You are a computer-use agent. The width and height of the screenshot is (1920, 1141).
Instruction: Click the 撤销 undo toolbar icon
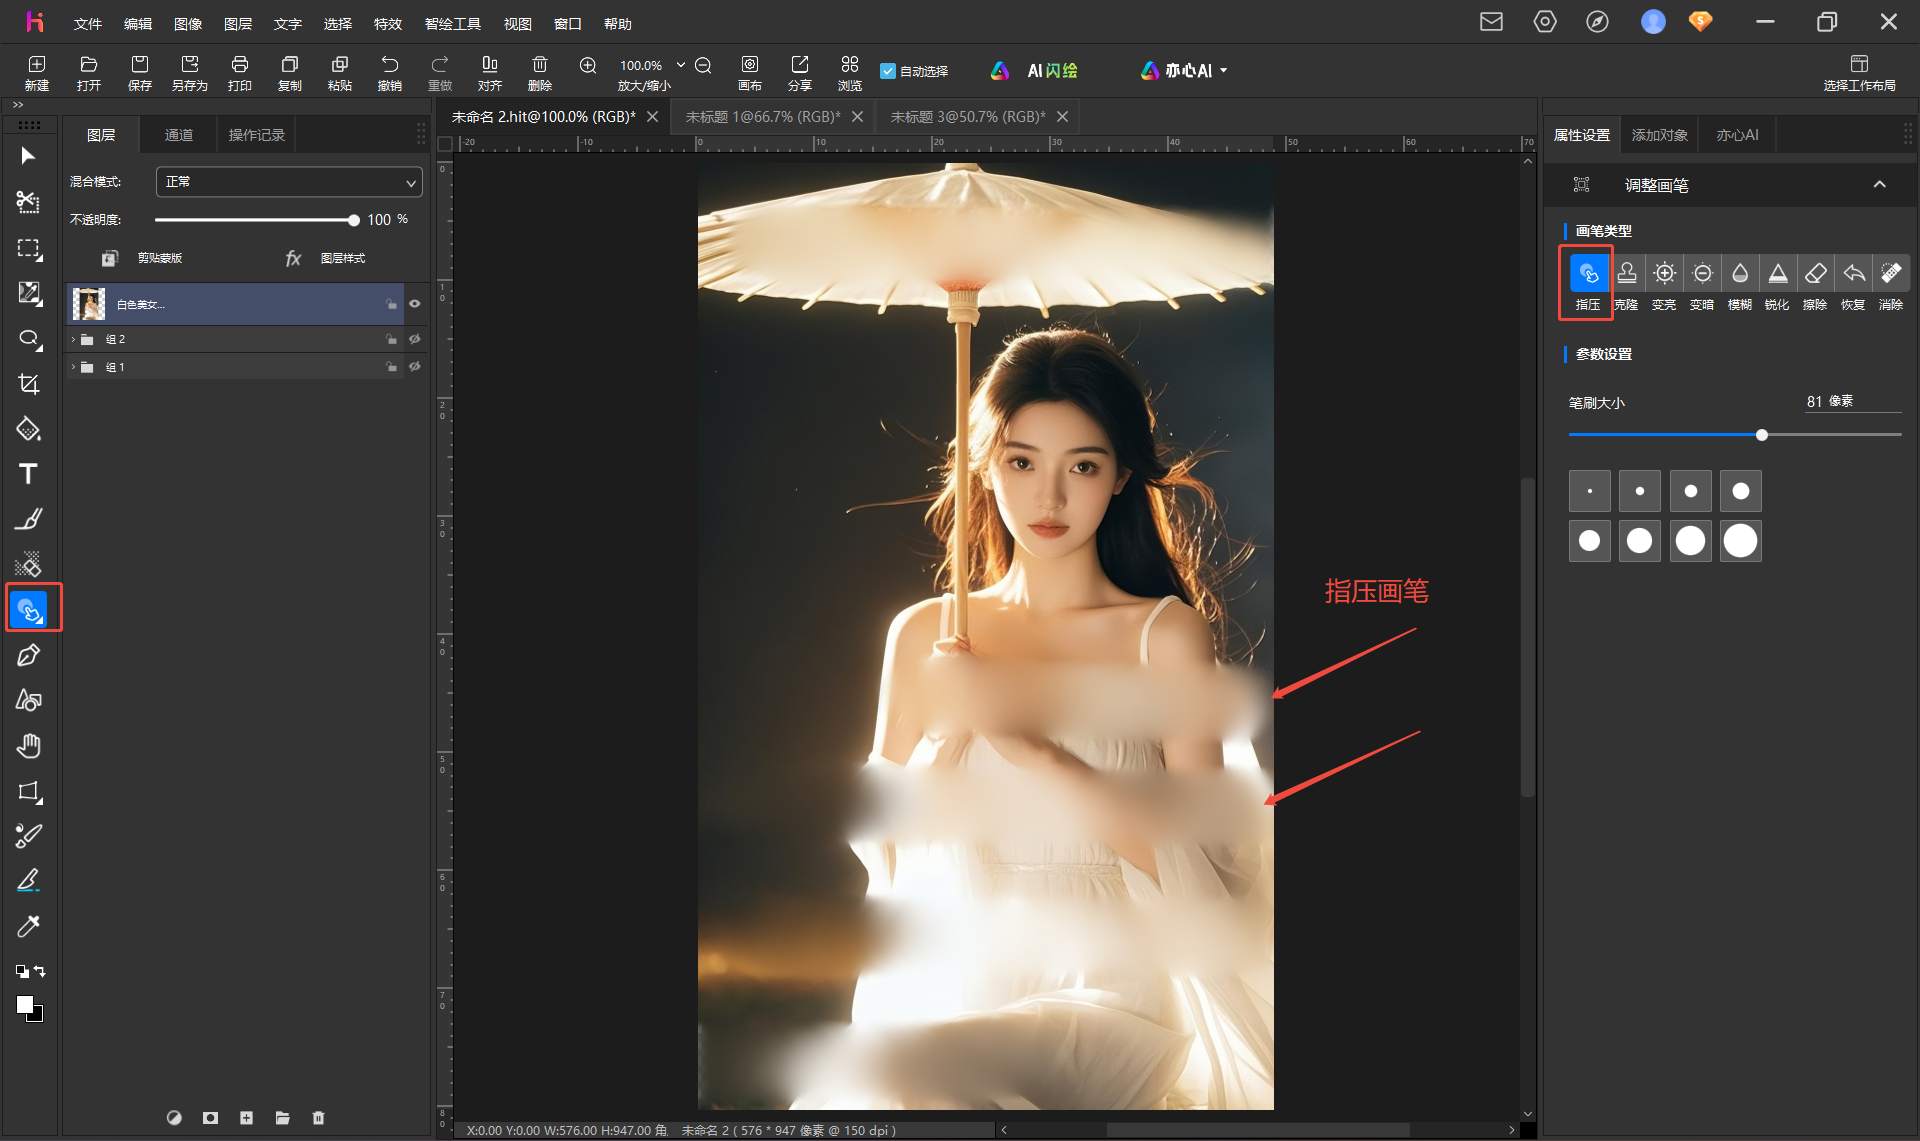pos(390,73)
